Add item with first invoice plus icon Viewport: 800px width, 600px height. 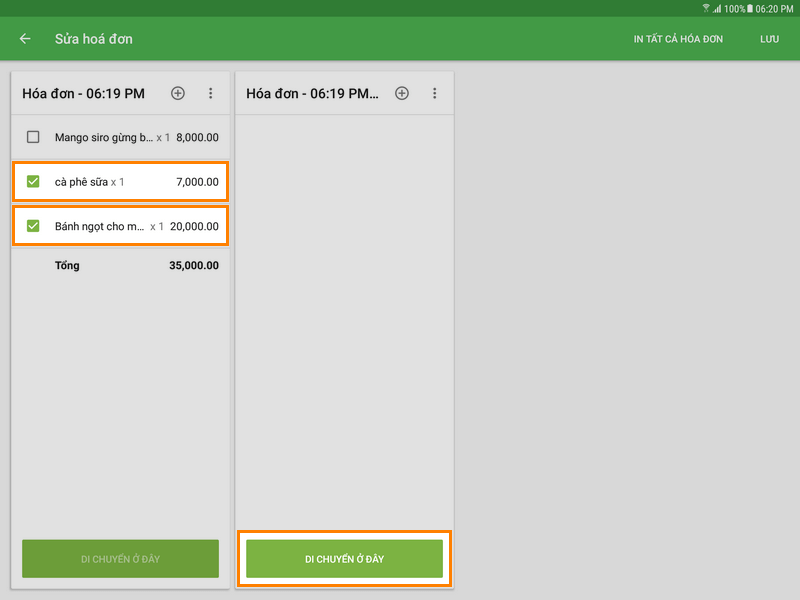tap(178, 93)
